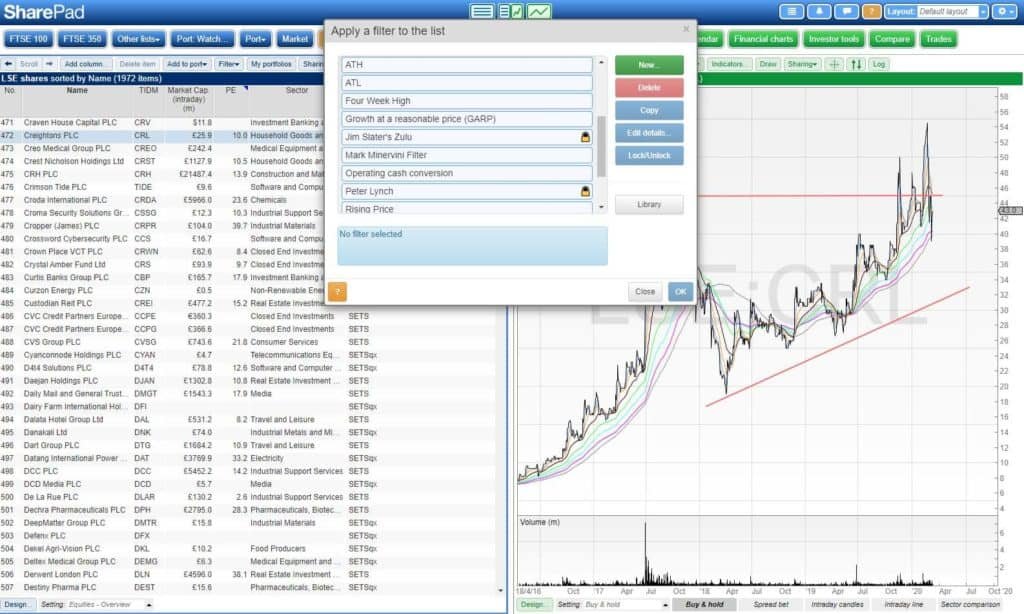Open the list Setting dropdown arrow

point(149,605)
